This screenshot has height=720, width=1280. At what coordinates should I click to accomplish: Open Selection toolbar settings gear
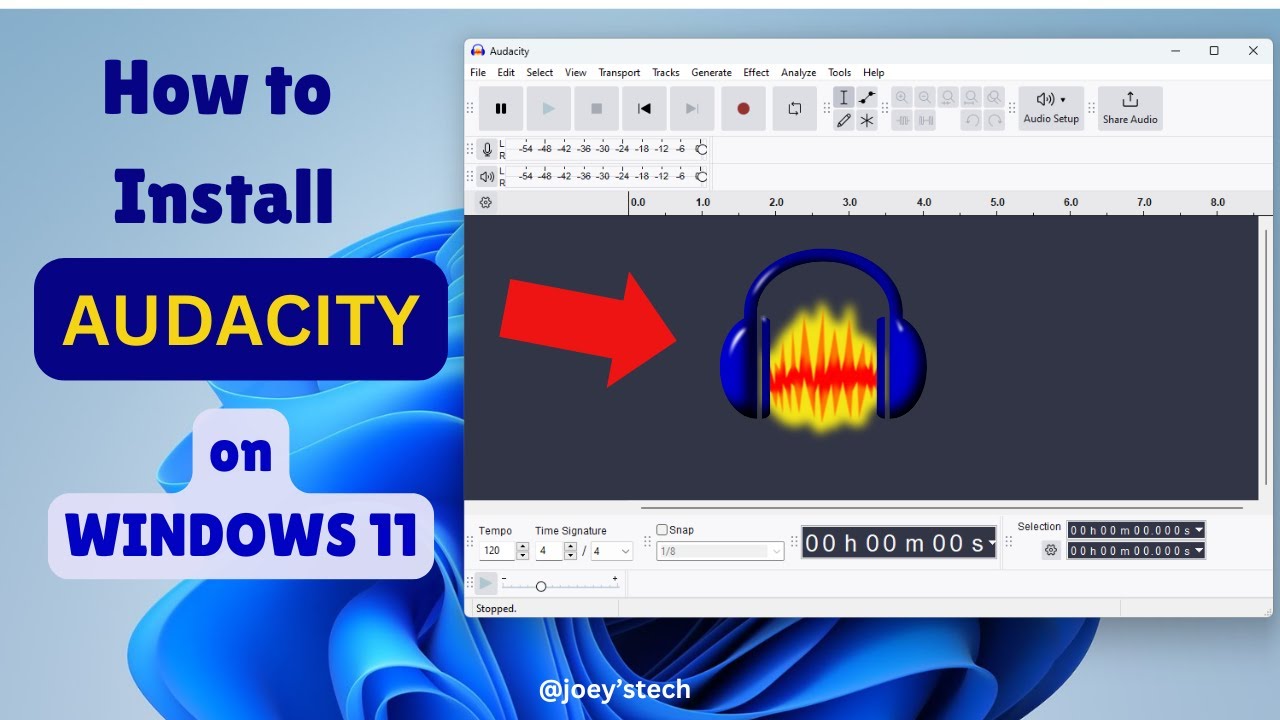(x=1051, y=550)
